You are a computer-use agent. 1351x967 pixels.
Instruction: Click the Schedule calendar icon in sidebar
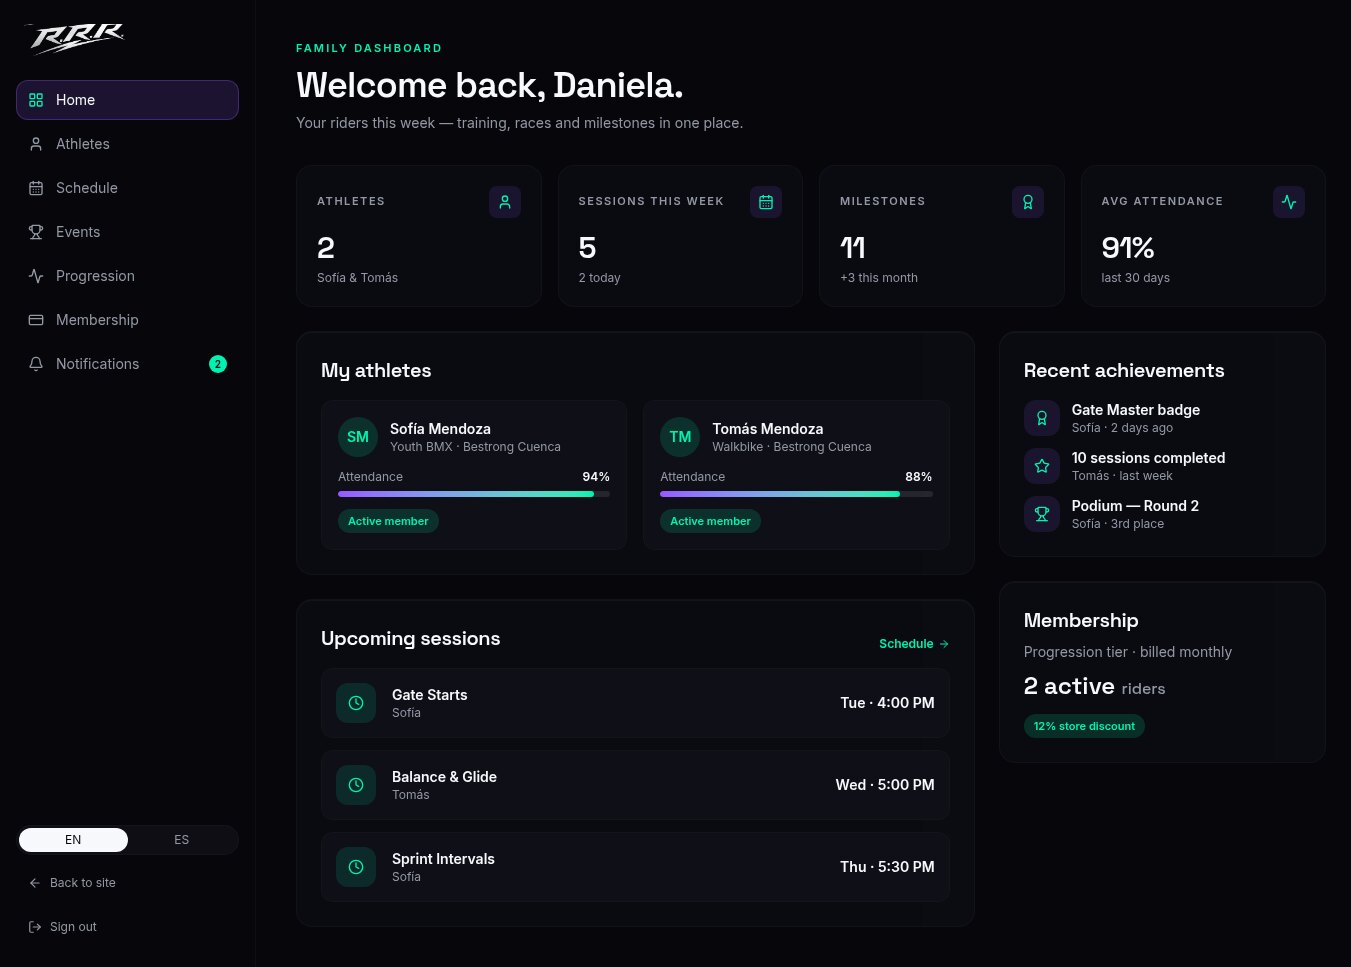(x=36, y=188)
